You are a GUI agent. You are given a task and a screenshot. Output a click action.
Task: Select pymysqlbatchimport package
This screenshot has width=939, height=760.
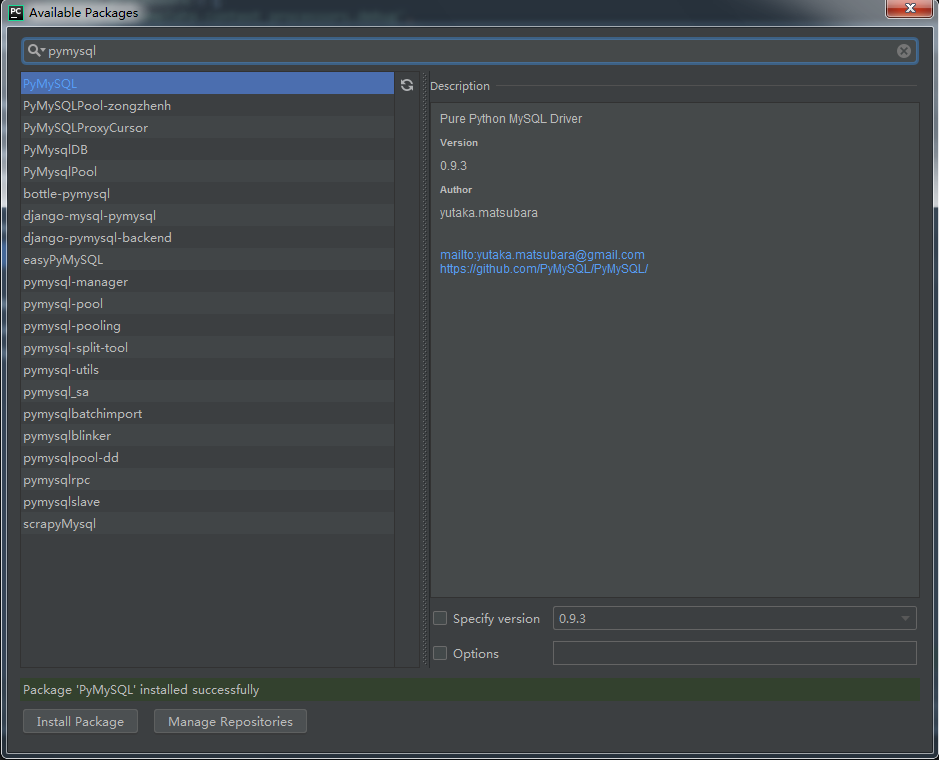207,414
